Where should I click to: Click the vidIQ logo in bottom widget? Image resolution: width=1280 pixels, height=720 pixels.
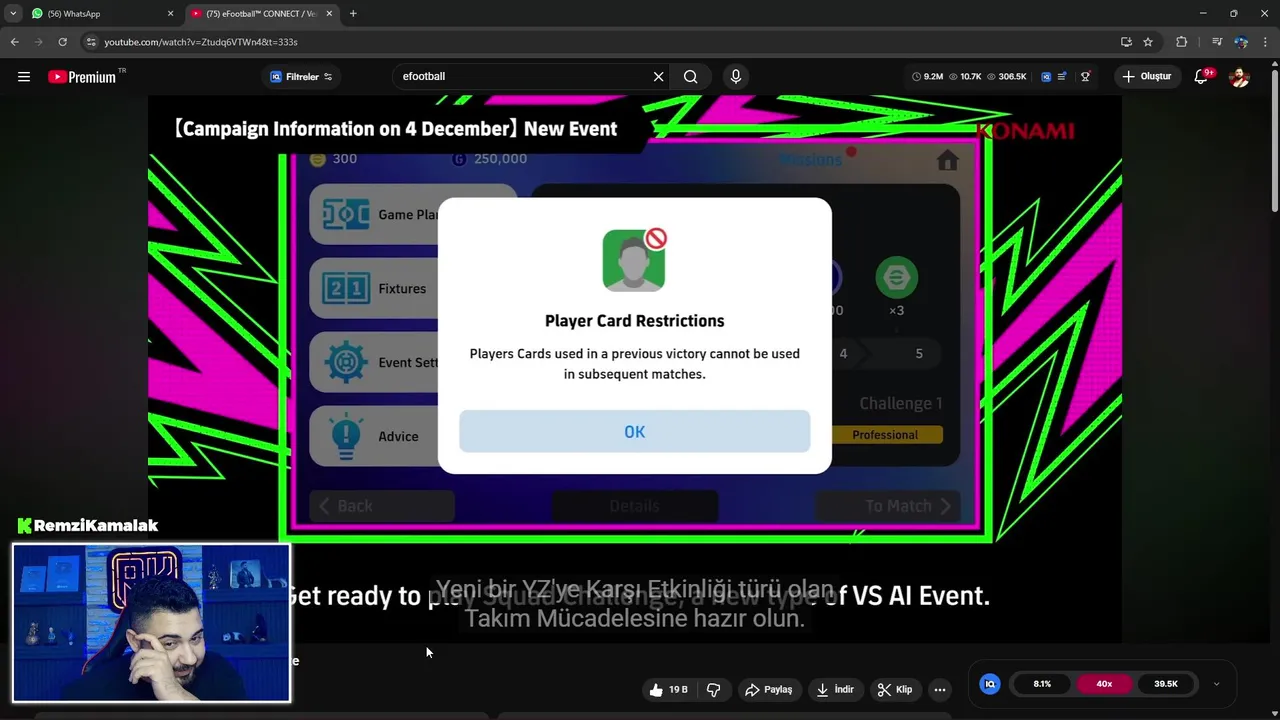point(990,684)
